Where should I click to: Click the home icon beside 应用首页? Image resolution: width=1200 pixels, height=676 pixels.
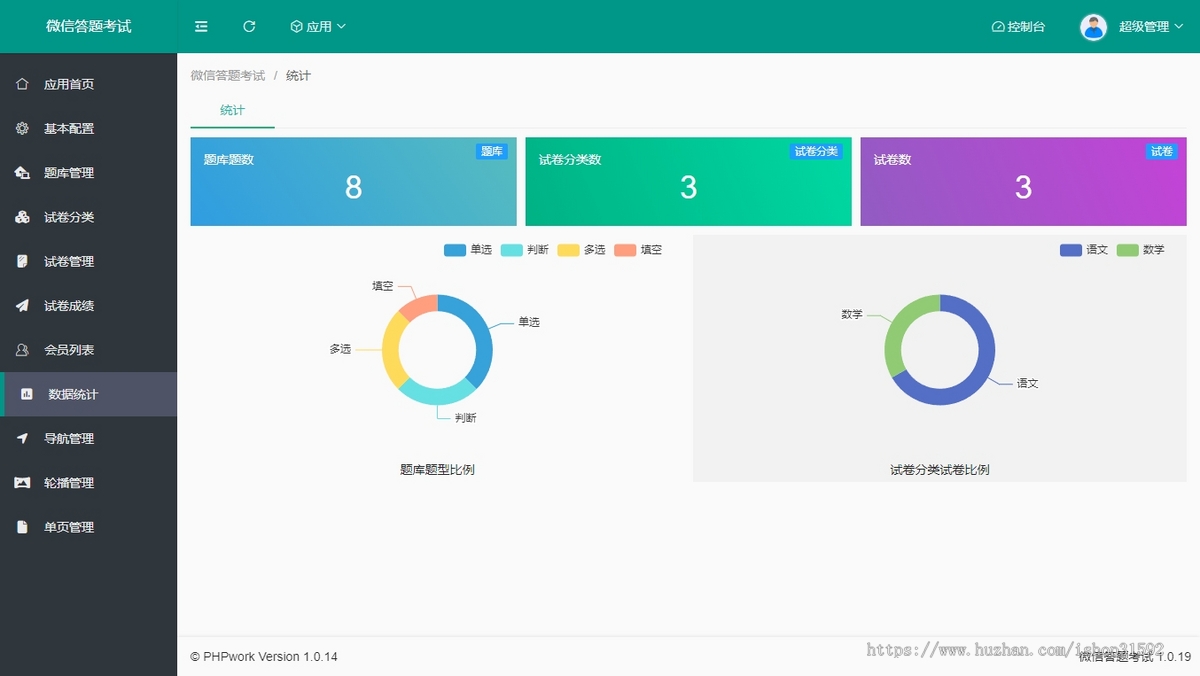[22, 84]
